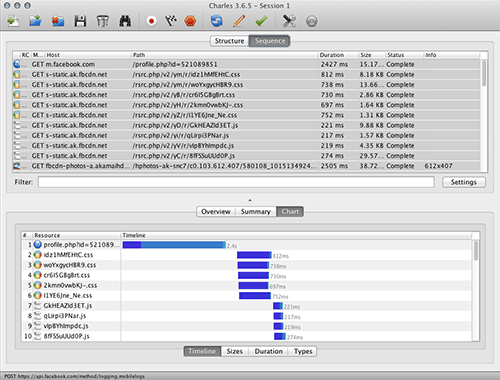Image resolution: width=500 pixels, height=380 pixels.
Task: Sort by the Host column header
Action: click(x=88, y=55)
